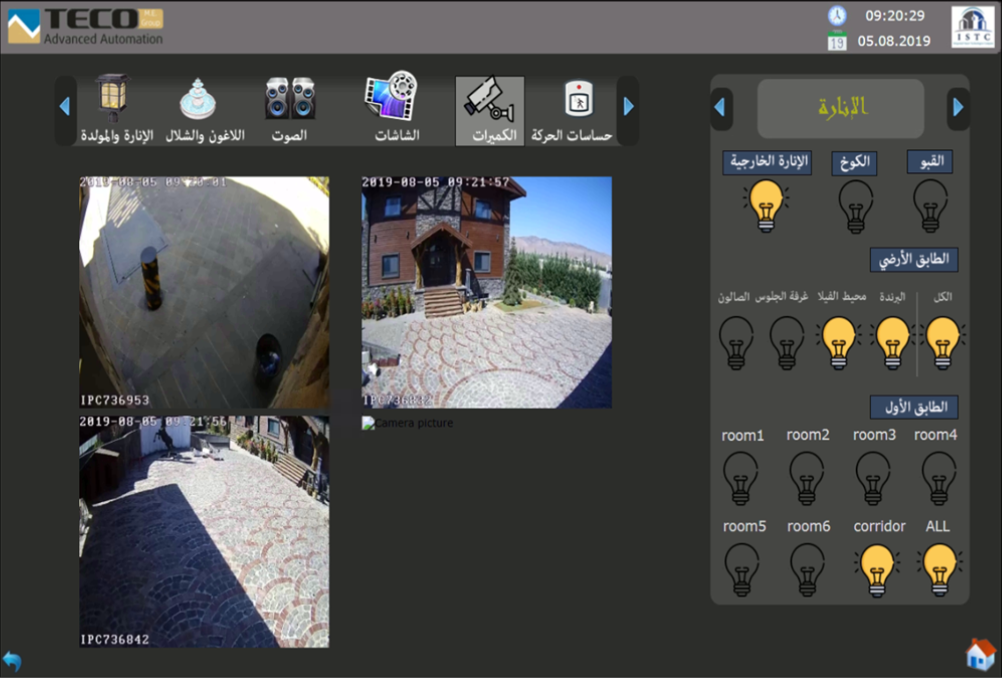1002x678 pixels.
Task: Open the front house camera feed
Action: click(x=486, y=292)
